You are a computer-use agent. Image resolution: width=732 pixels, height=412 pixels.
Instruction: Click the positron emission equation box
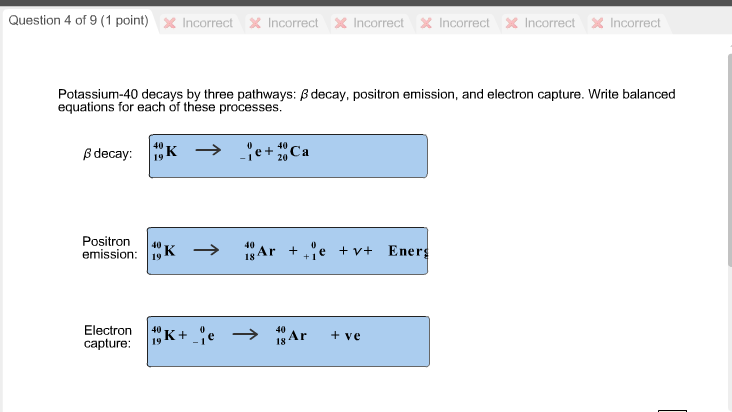tap(287, 251)
